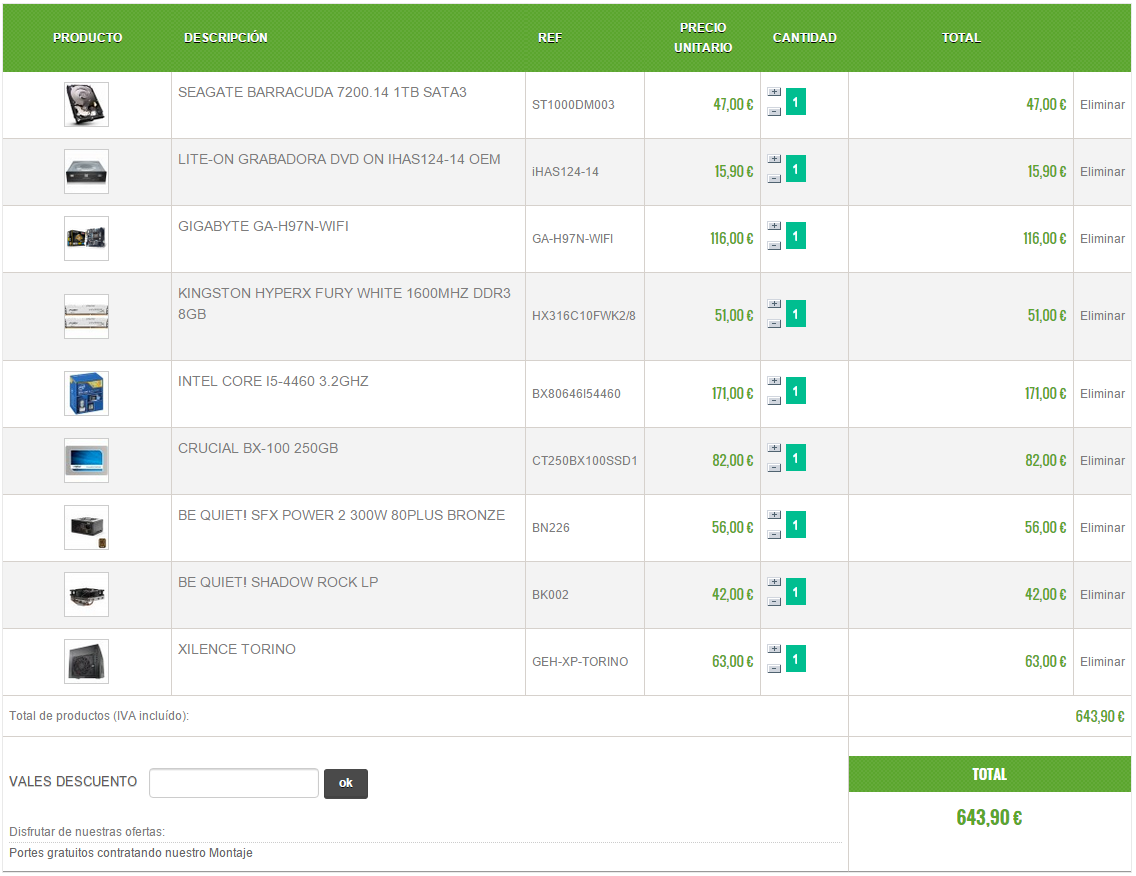Decrease quantity of Lite-On DVD recorder
This screenshot has height=876, width=1136.
(x=774, y=178)
